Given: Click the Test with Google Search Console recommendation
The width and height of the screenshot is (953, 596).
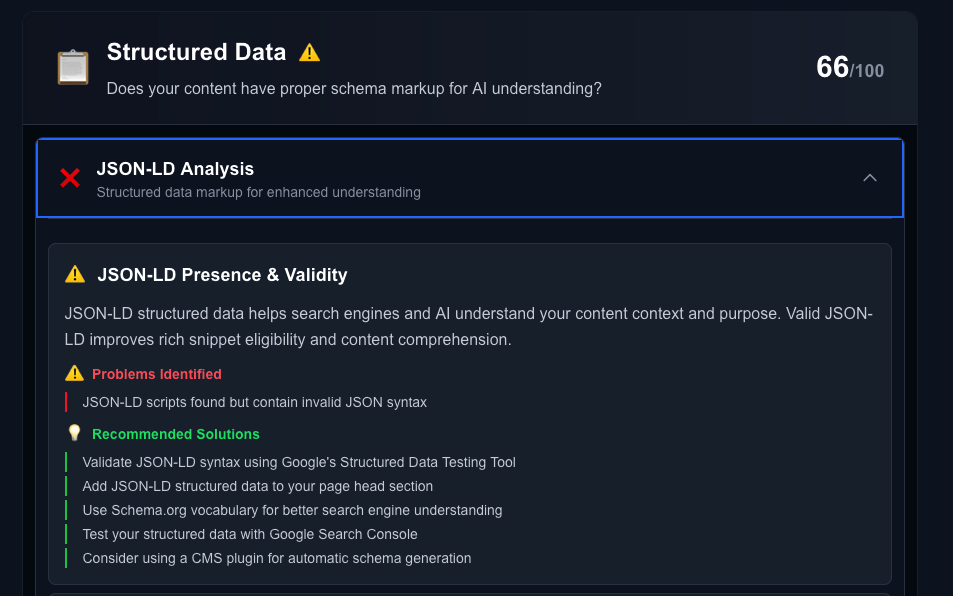Looking at the screenshot, I should 250,535.
